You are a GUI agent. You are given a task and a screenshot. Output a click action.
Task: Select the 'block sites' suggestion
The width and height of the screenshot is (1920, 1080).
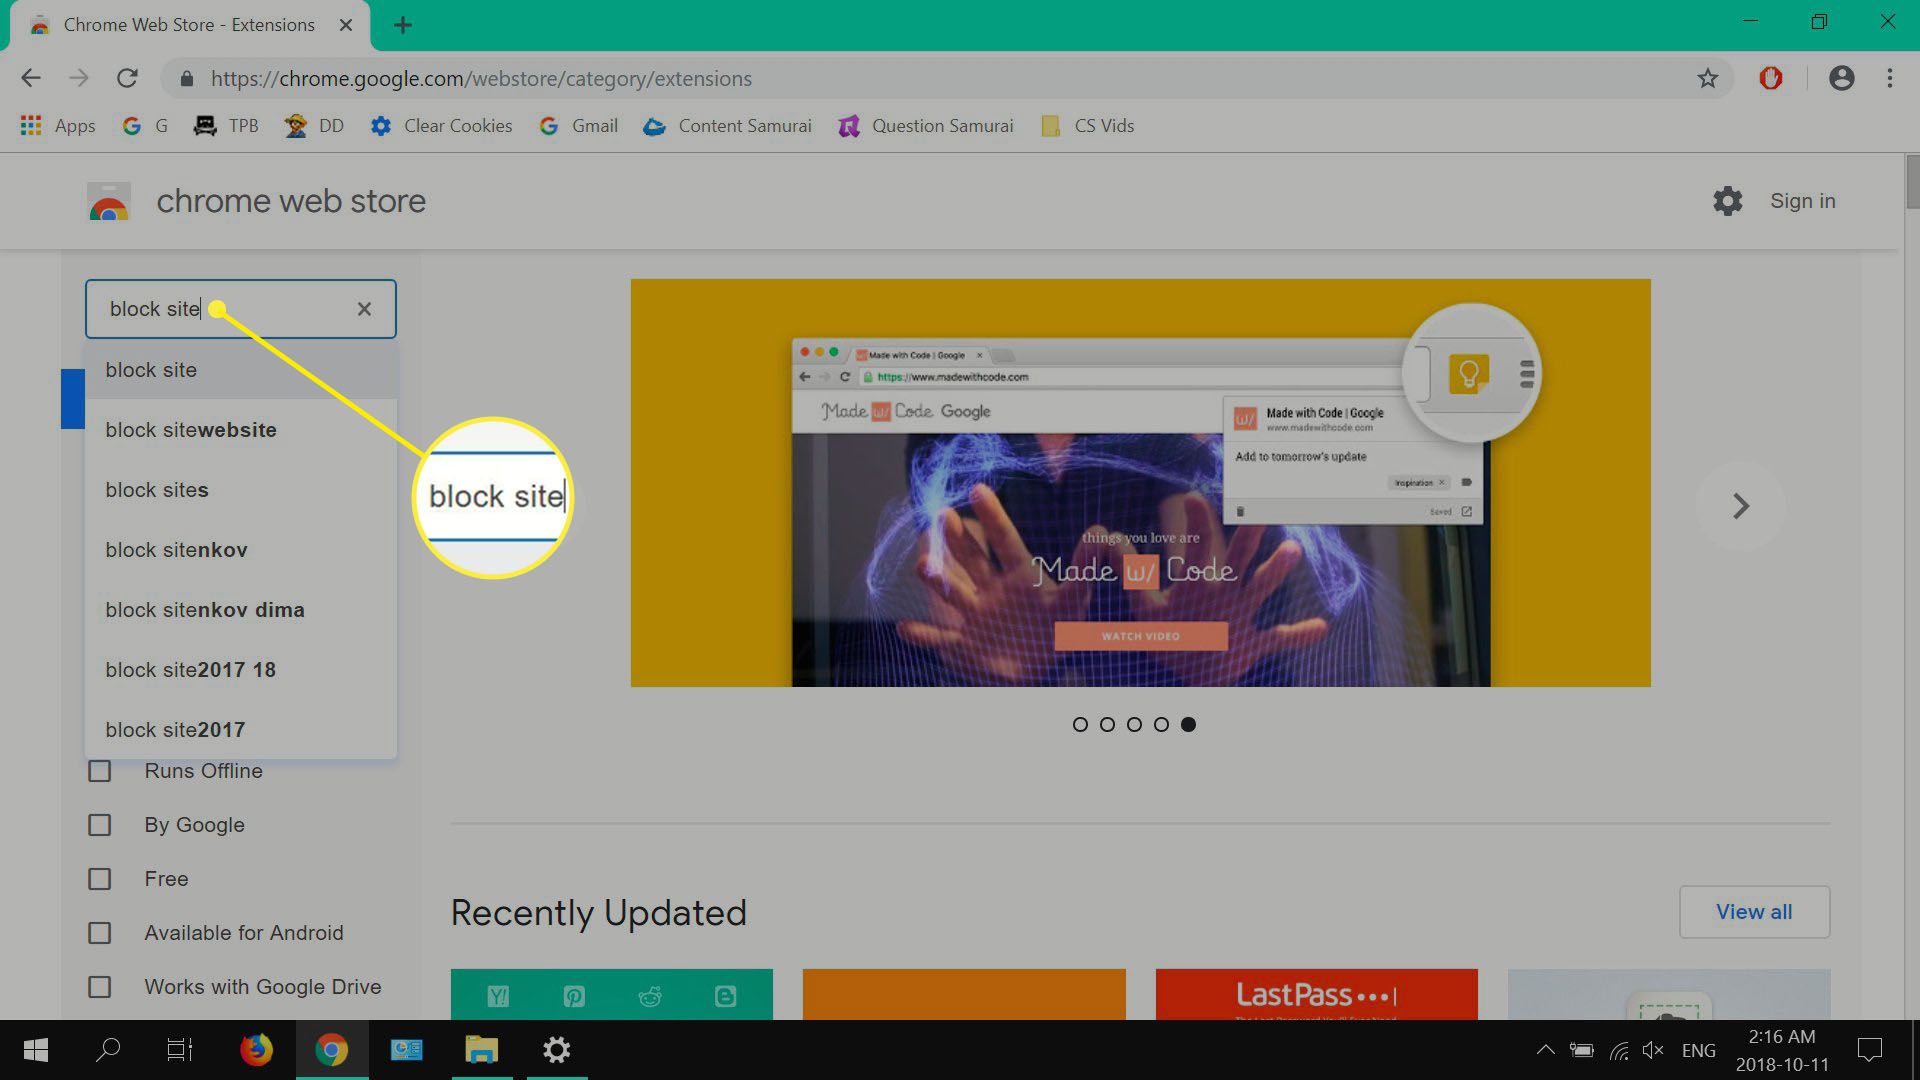pyautogui.click(x=241, y=490)
